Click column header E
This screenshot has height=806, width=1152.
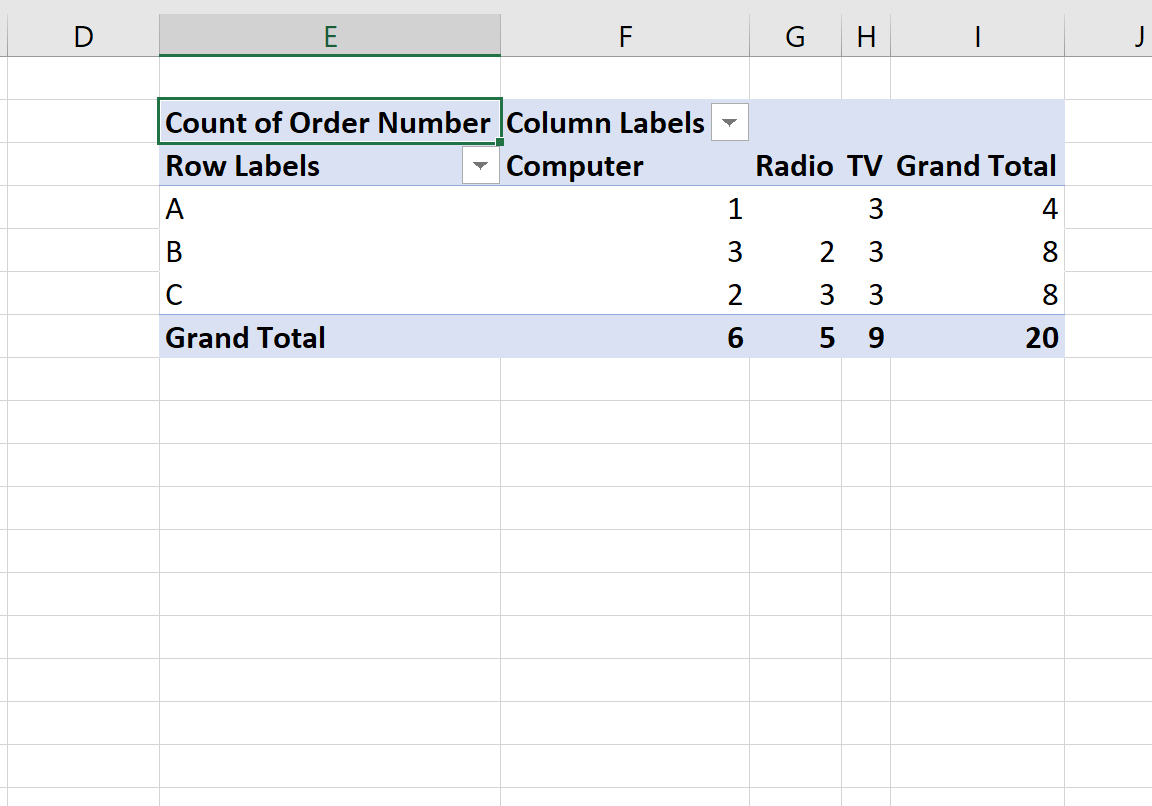click(x=330, y=36)
